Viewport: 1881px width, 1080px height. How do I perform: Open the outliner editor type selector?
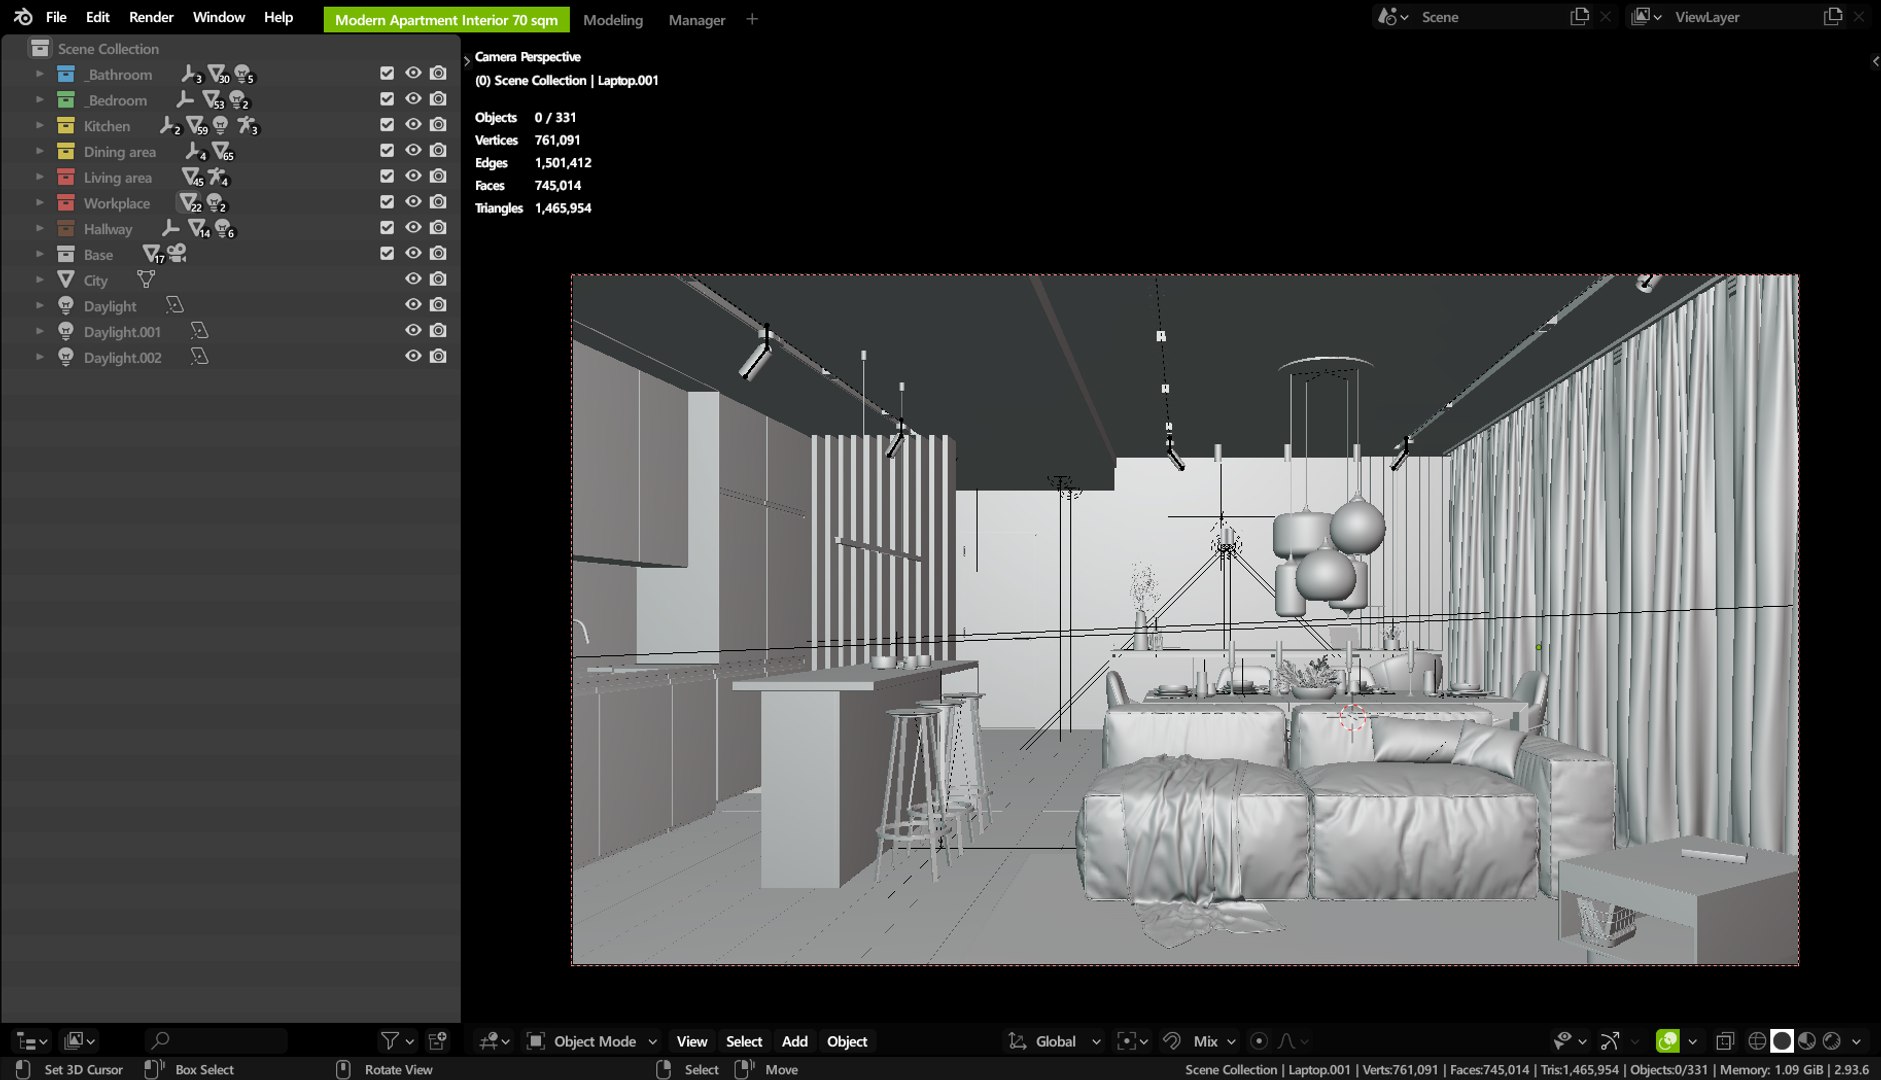point(32,1041)
